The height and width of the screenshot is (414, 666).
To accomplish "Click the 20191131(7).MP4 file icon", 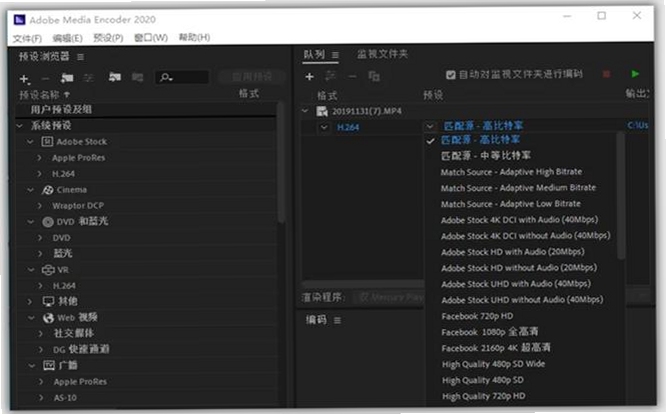I will pyautogui.click(x=322, y=111).
